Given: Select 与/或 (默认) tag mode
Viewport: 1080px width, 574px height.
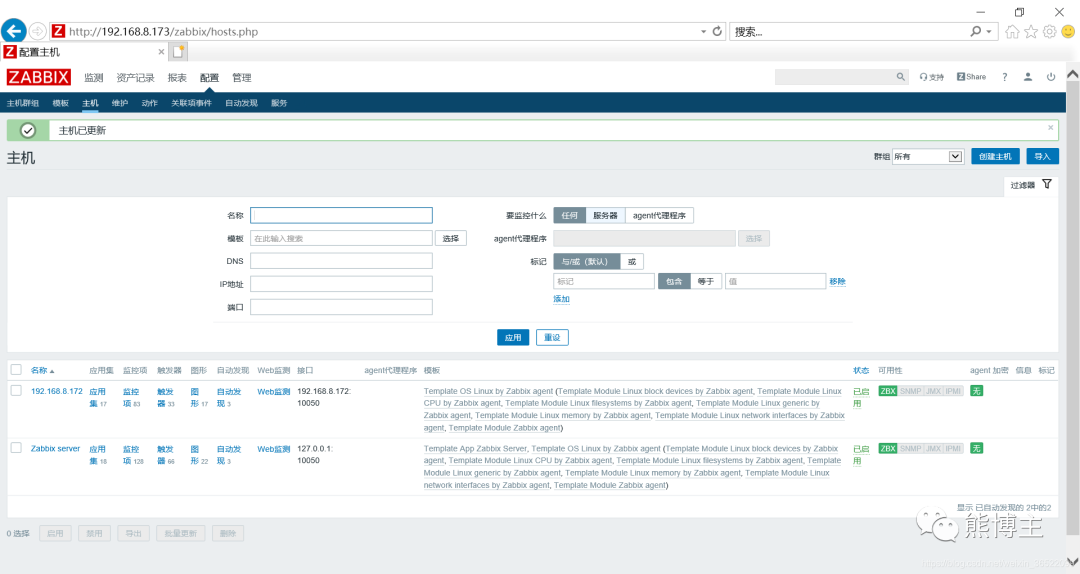Looking at the screenshot, I should coord(587,262).
